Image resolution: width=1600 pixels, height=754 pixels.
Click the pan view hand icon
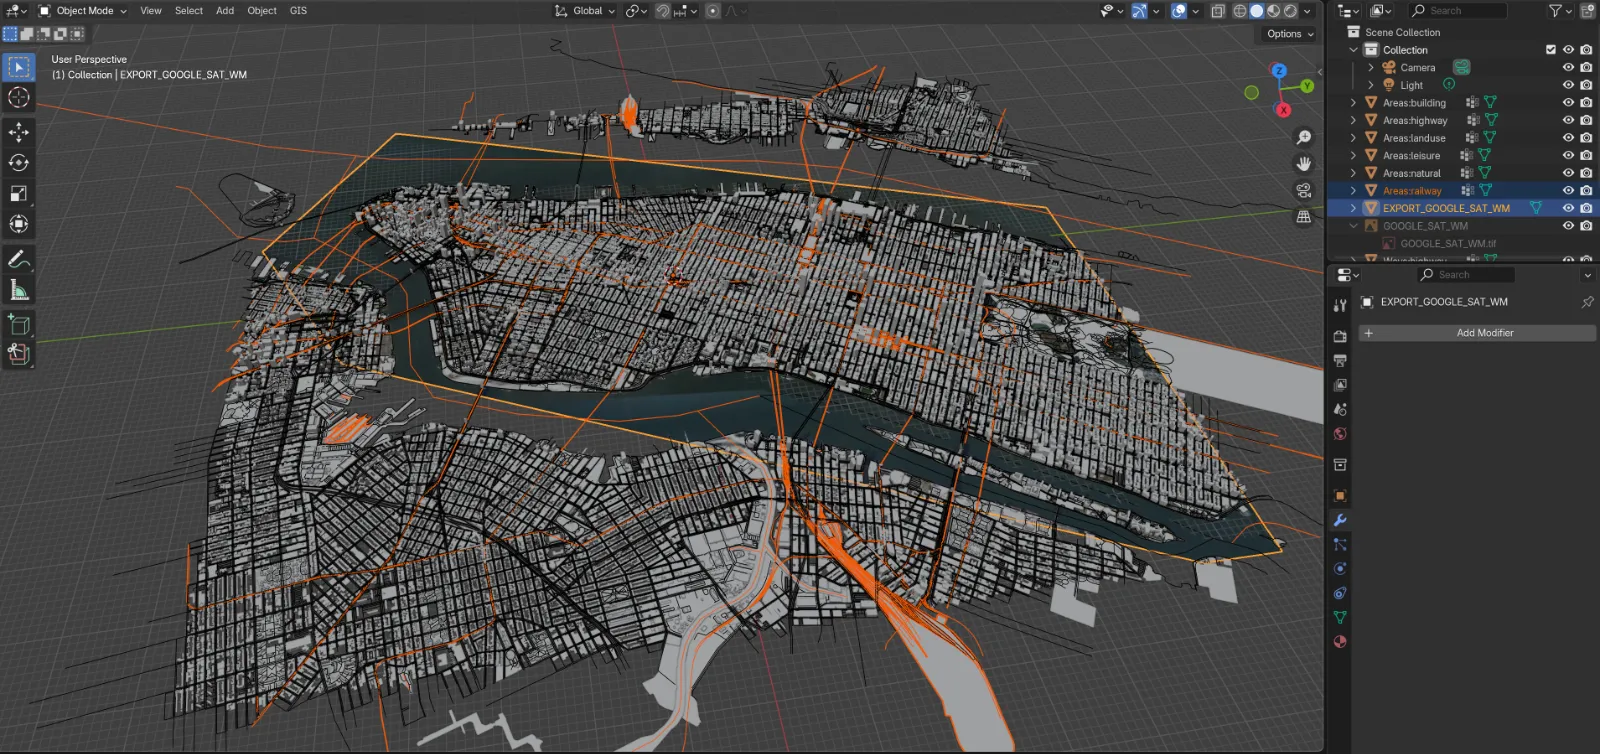point(1304,163)
